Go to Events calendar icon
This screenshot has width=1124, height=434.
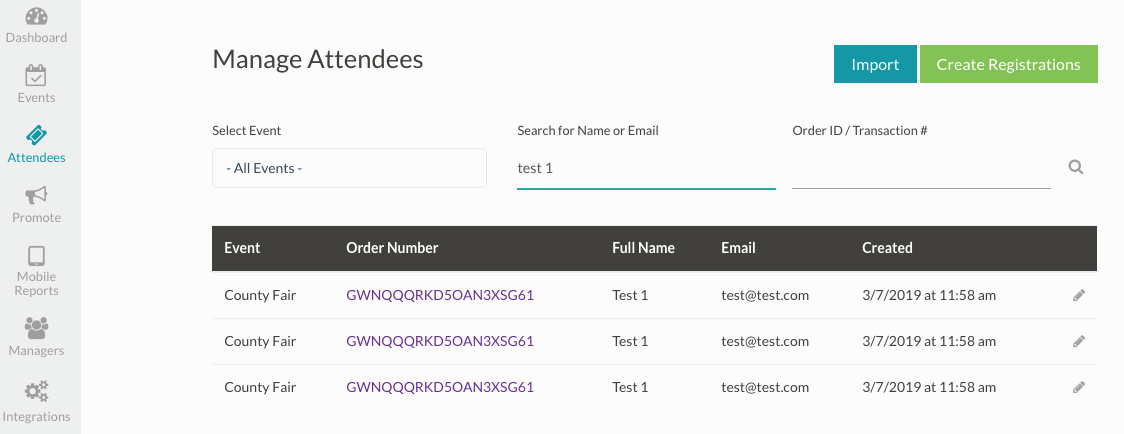click(x=36, y=76)
